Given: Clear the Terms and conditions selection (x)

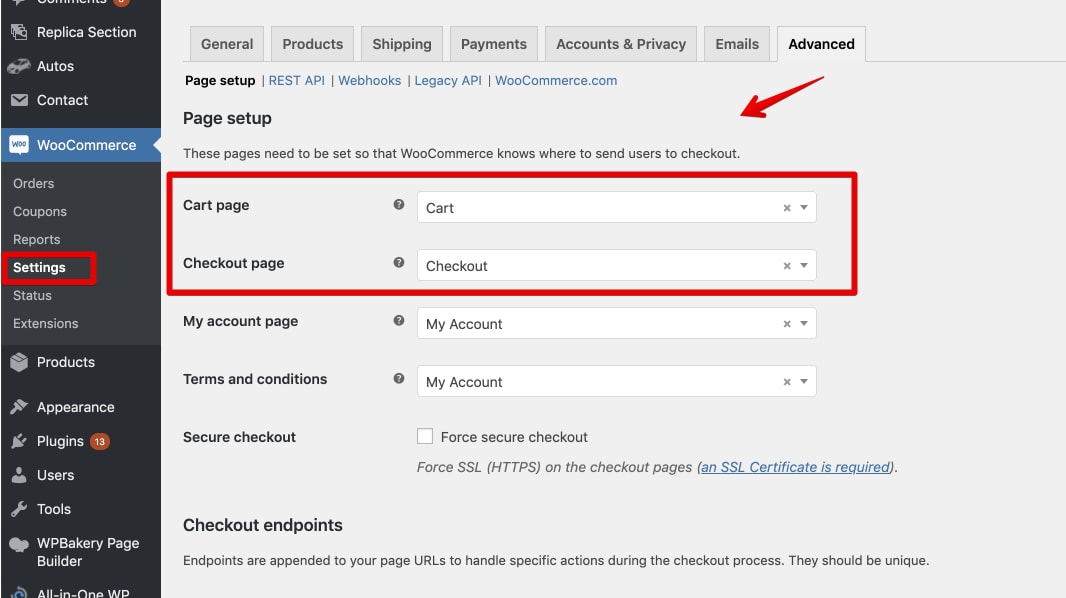Looking at the screenshot, I should pyautogui.click(x=787, y=382).
